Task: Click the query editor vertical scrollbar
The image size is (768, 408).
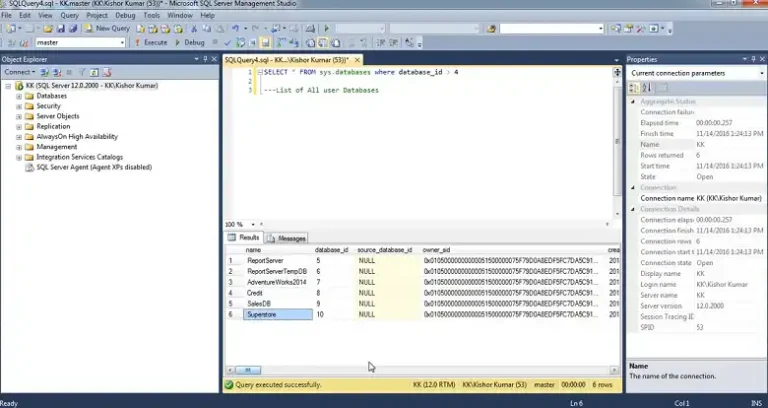Action: tap(617, 142)
